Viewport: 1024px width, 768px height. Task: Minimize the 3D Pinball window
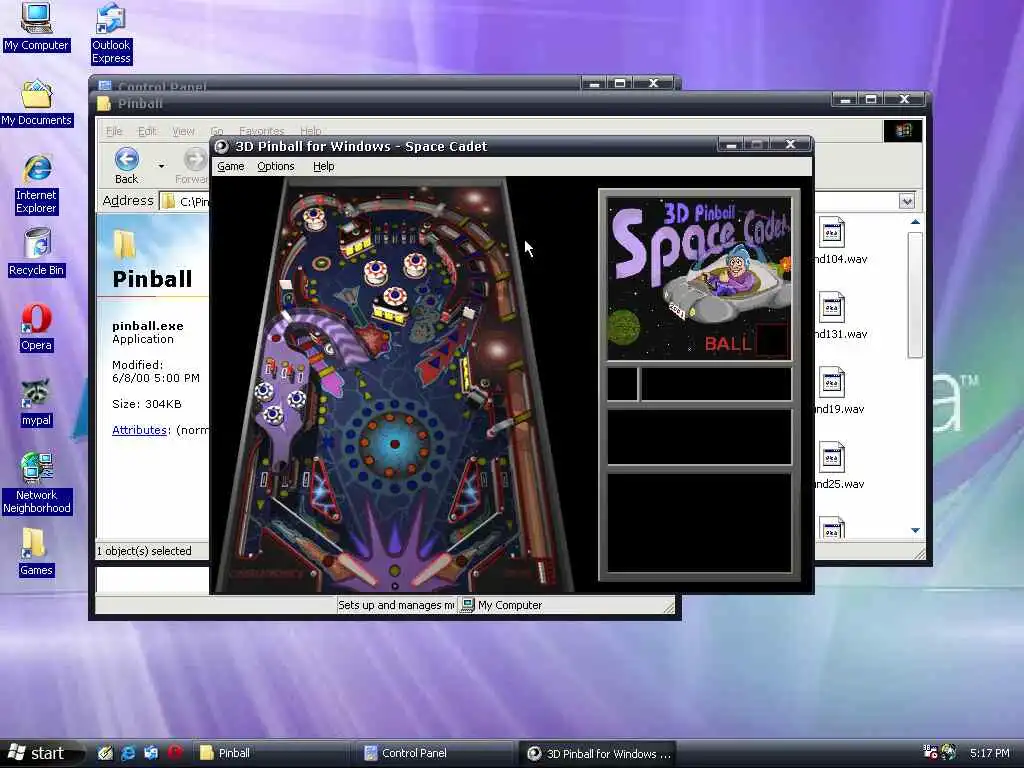pyautogui.click(x=731, y=145)
